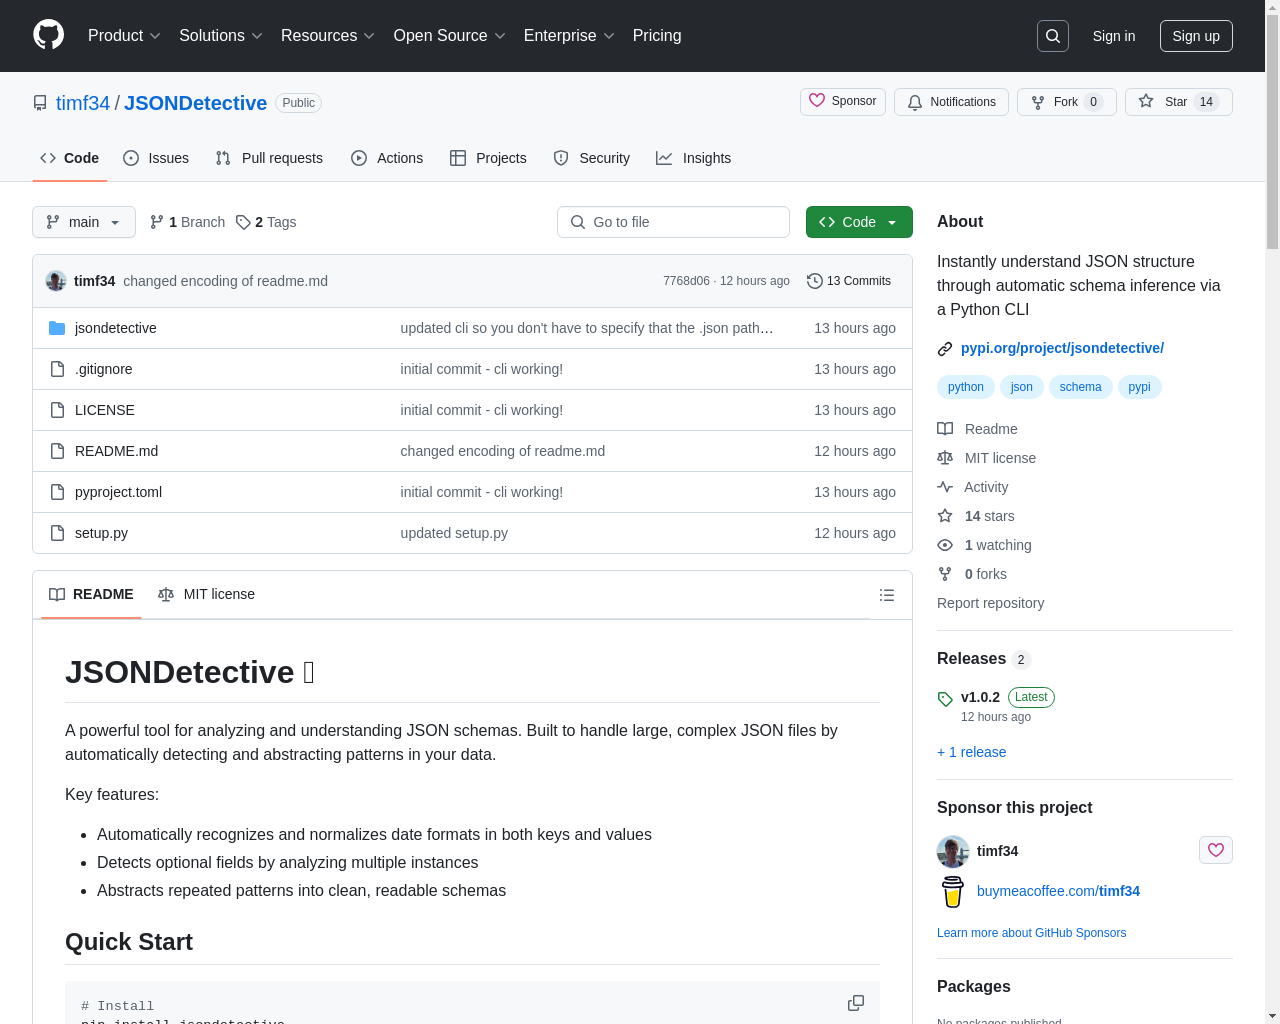Open the pyproject.toml file
Image resolution: width=1280 pixels, height=1024 pixels.
[x=119, y=492]
